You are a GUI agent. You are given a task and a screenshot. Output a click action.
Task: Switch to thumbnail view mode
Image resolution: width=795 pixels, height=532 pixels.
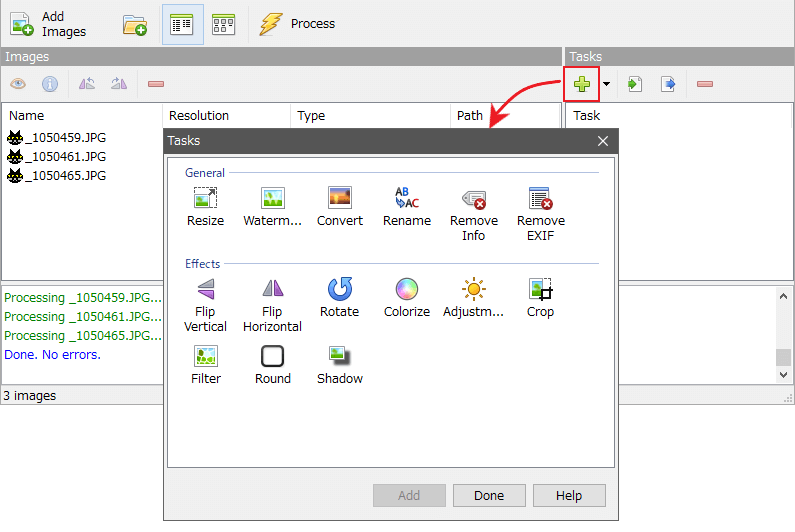click(x=223, y=24)
